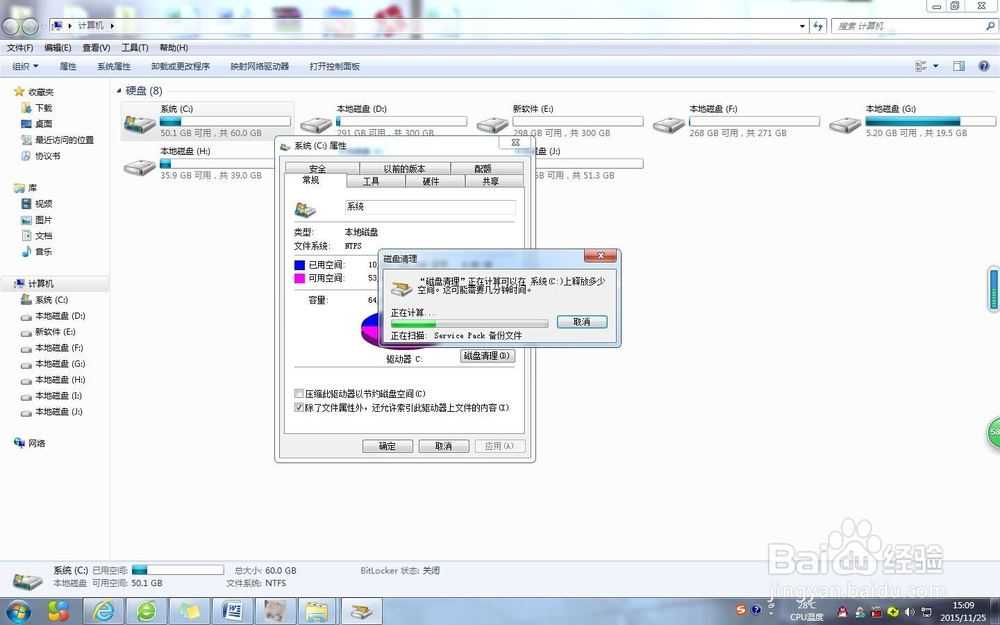The image size is (1000, 625).
Task: Open the 编辑(E) menu
Action: [57, 48]
